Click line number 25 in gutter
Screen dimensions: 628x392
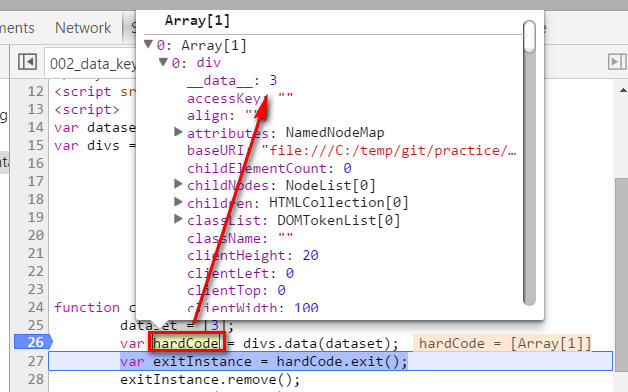pyautogui.click(x=36, y=325)
